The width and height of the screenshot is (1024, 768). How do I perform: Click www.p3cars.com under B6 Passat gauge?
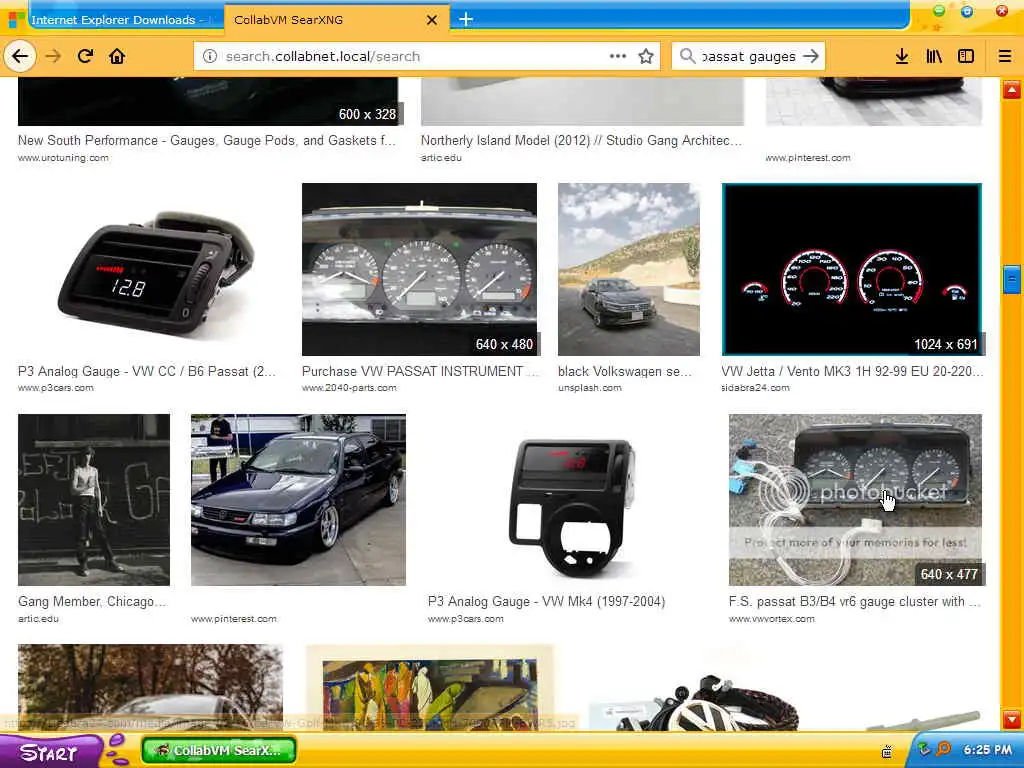[56, 387]
